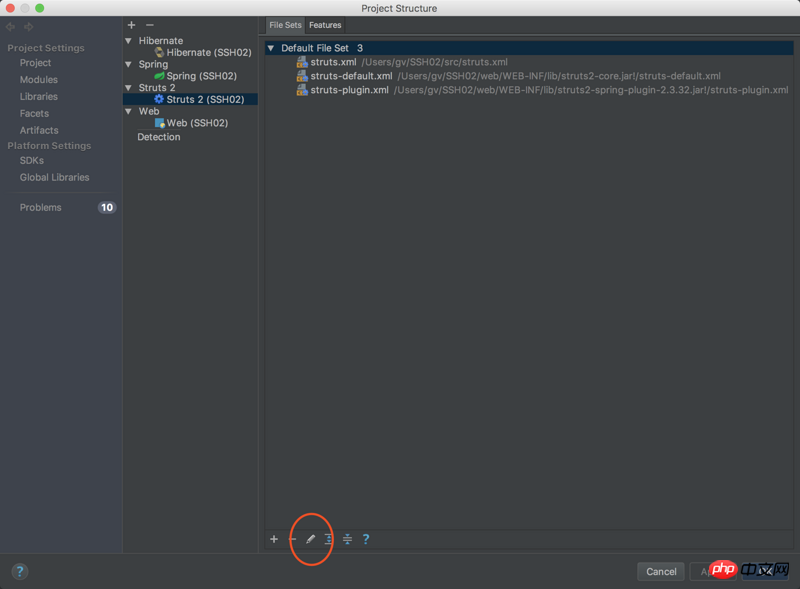800x589 pixels.
Task: Open Modules settings
Action: pos(39,80)
